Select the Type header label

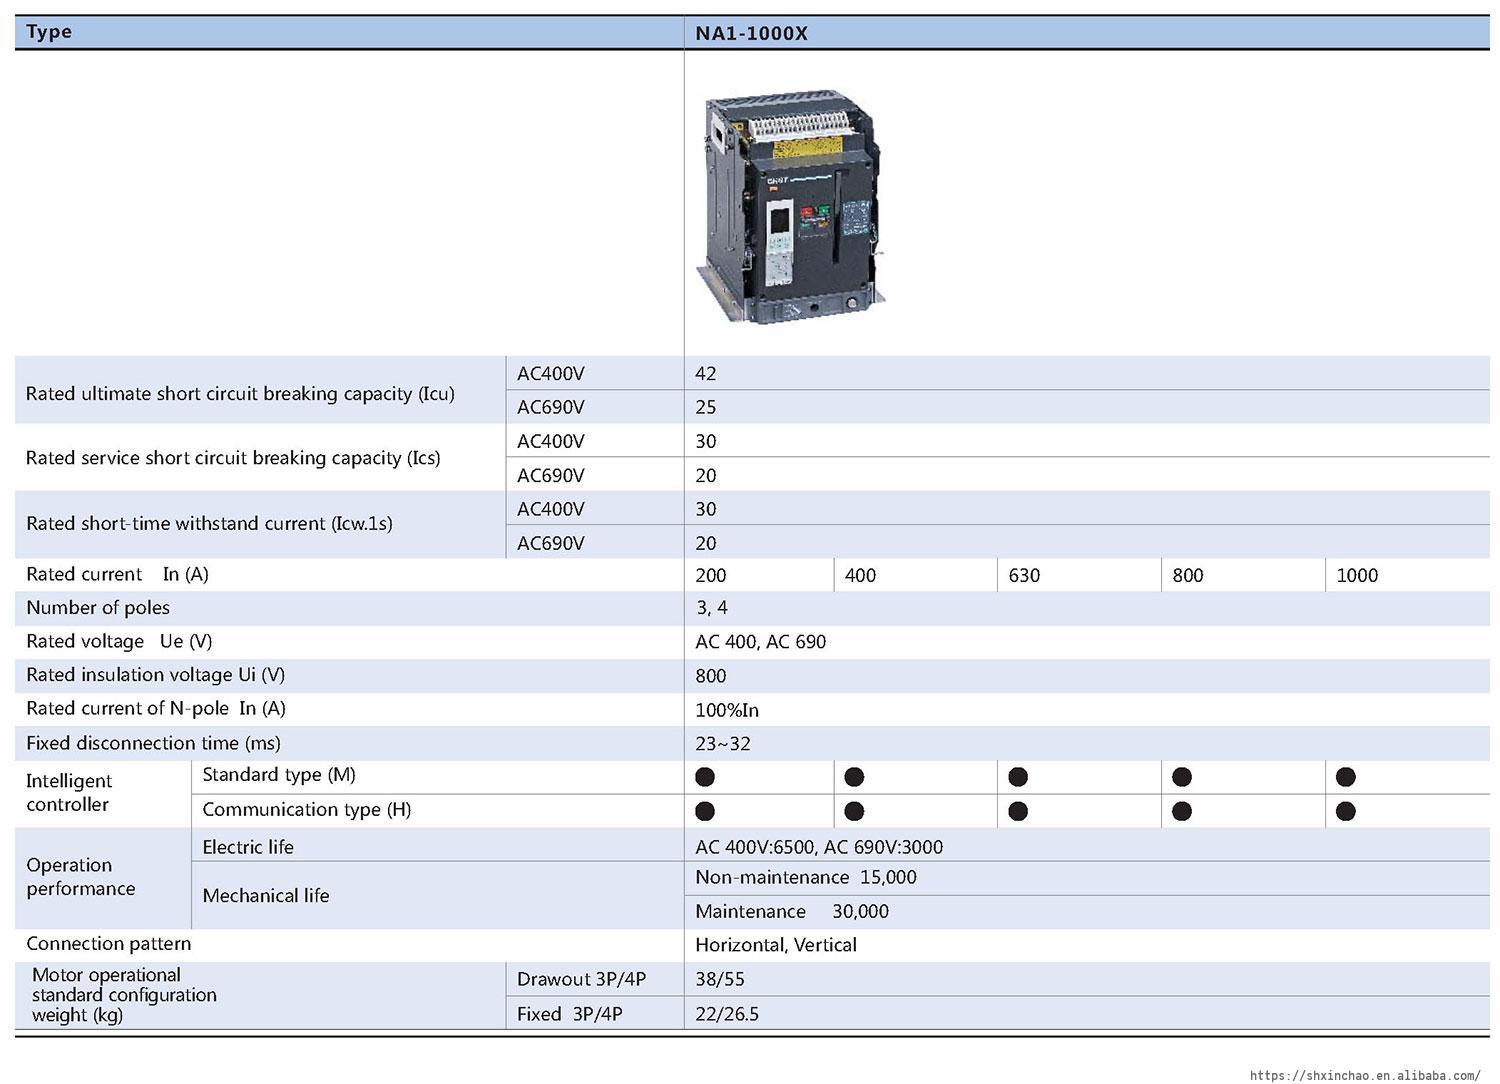tap(49, 32)
